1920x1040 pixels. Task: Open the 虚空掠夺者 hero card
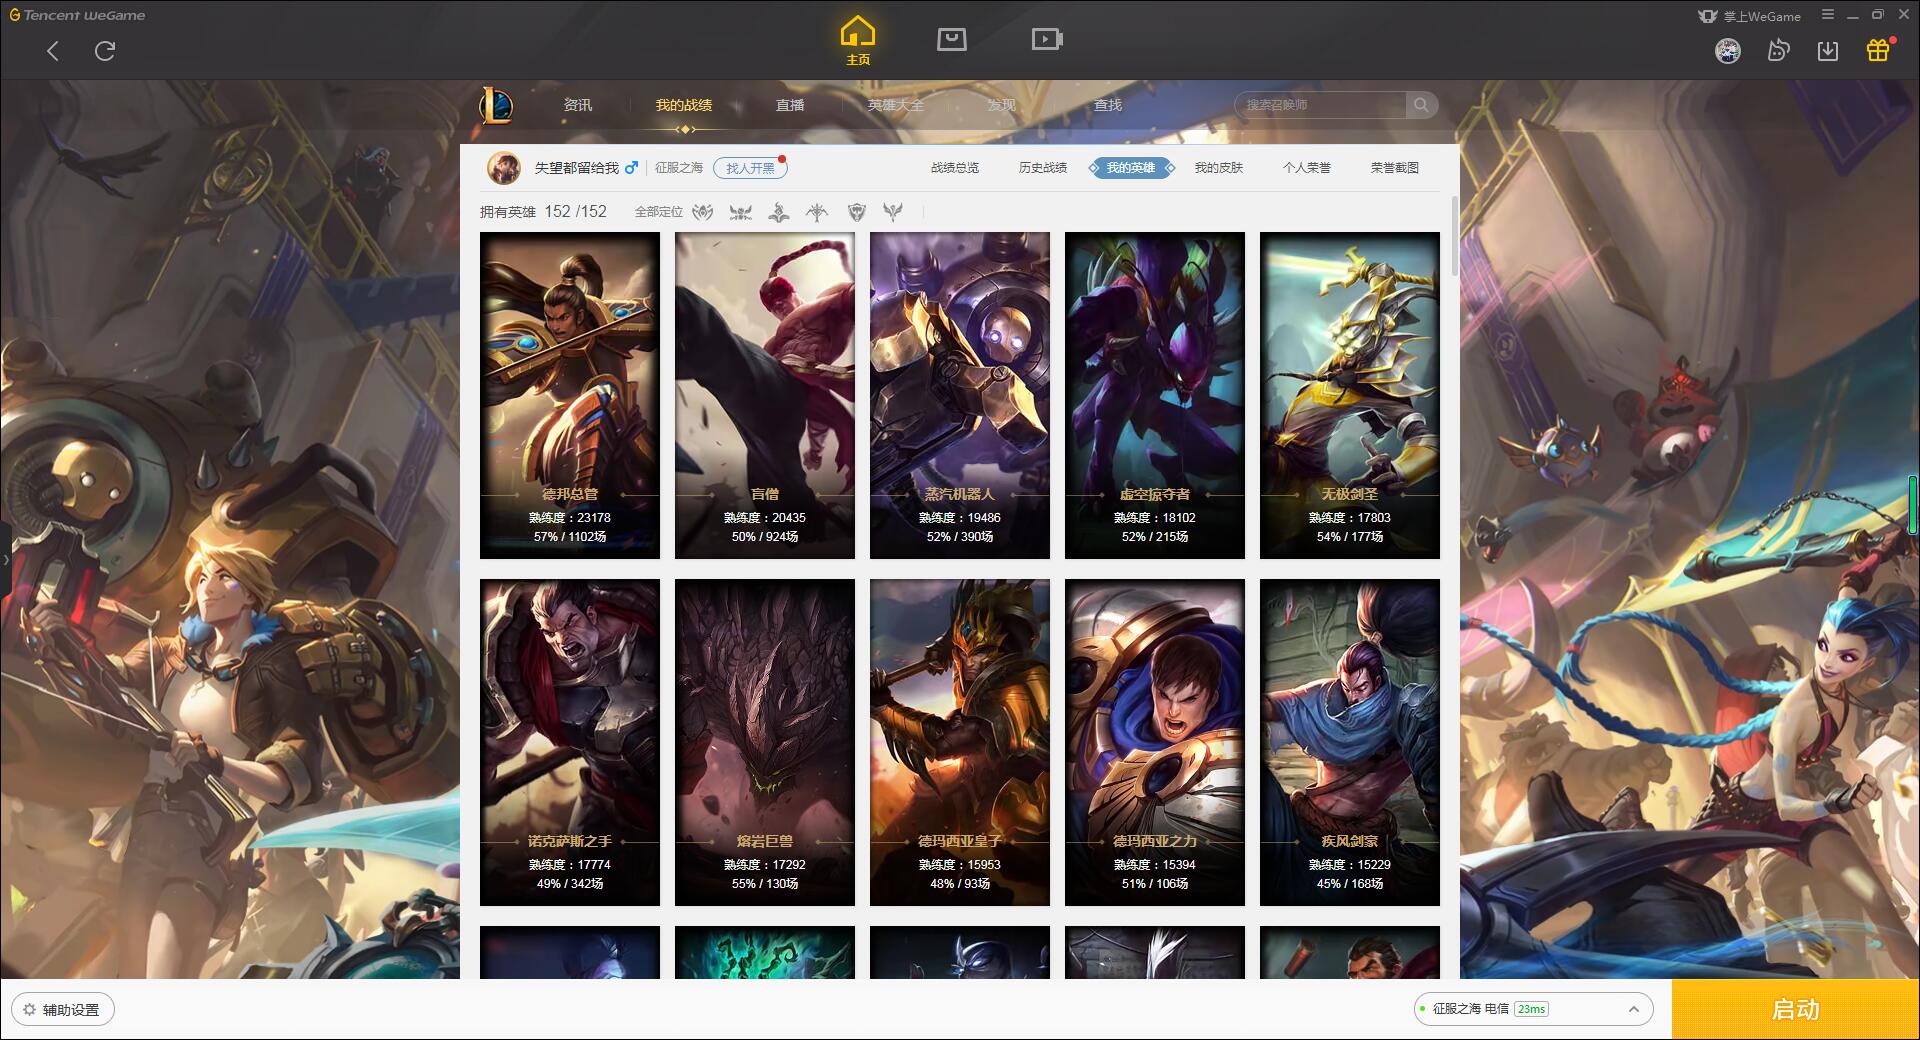click(x=1155, y=395)
